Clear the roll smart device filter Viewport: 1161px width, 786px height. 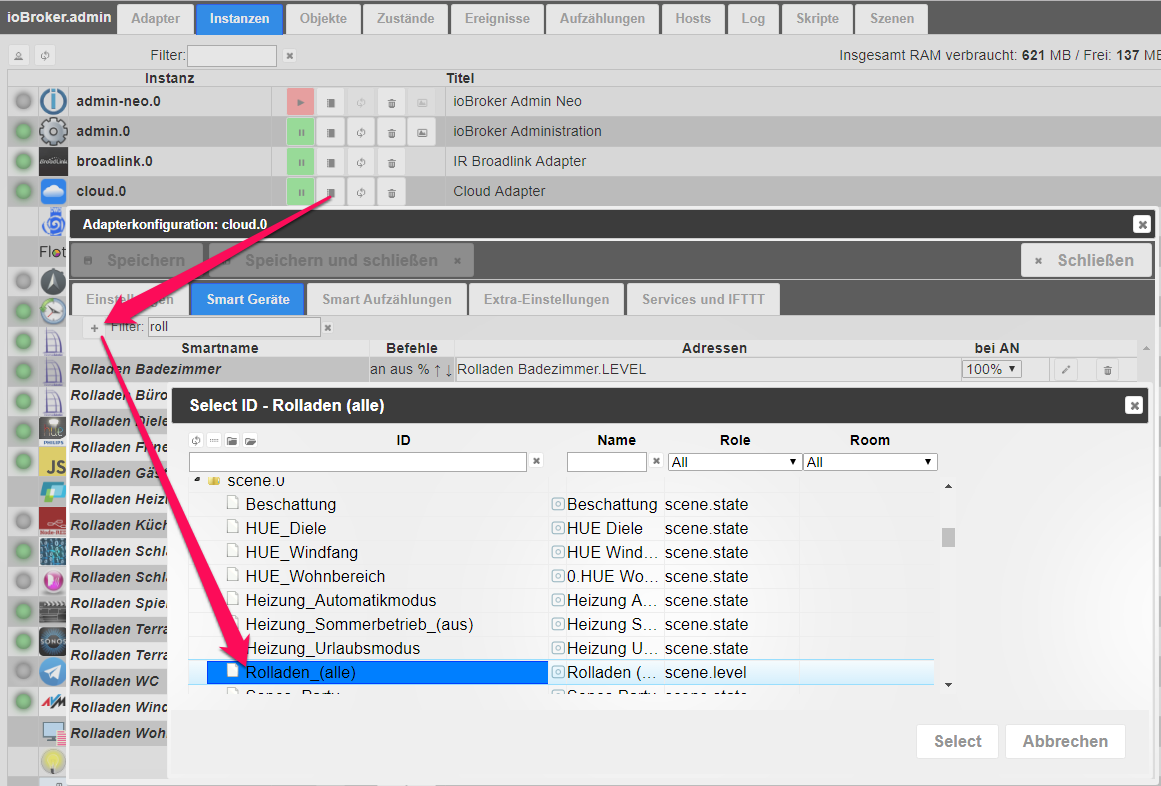coord(327,328)
